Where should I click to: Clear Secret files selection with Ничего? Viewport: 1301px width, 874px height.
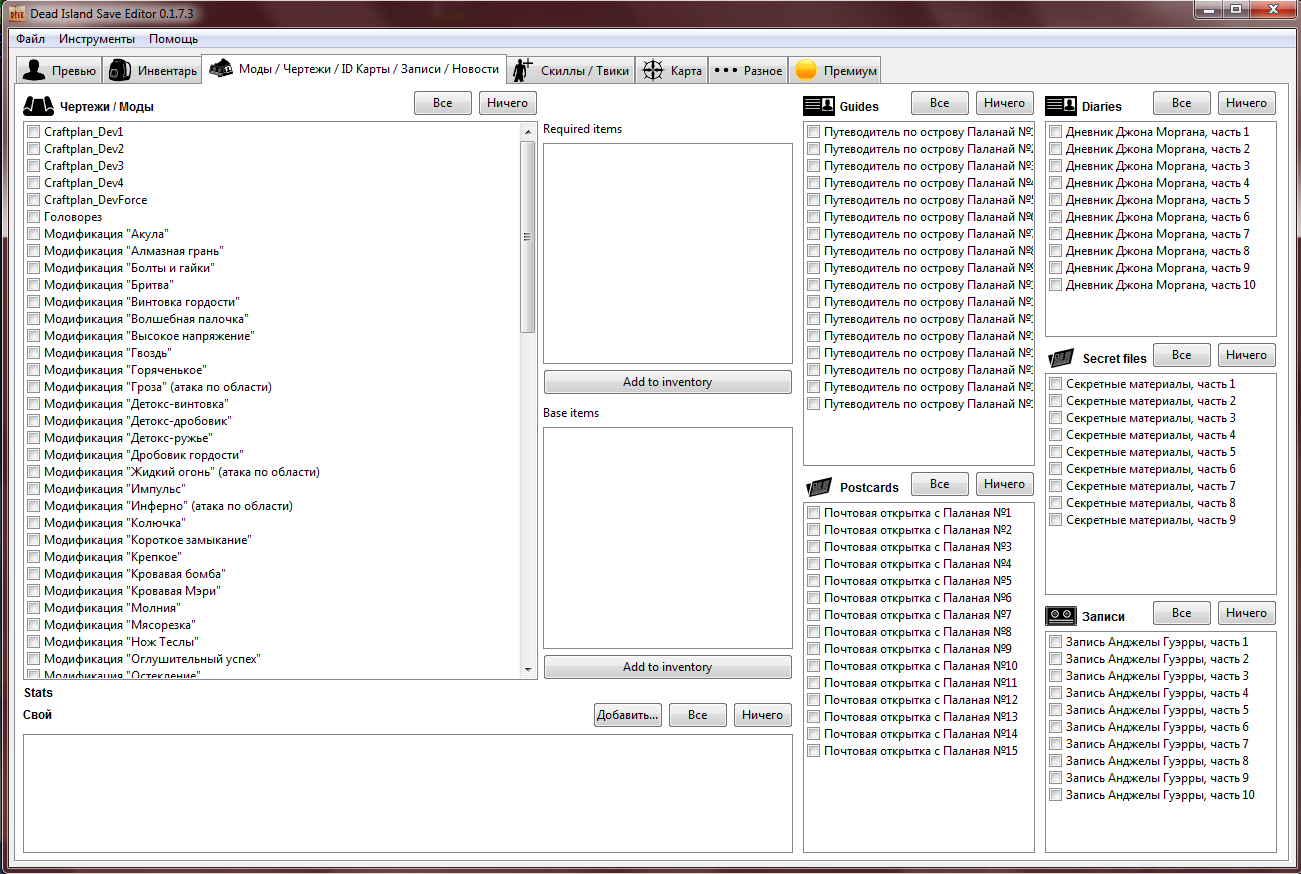[x=1246, y=355]
